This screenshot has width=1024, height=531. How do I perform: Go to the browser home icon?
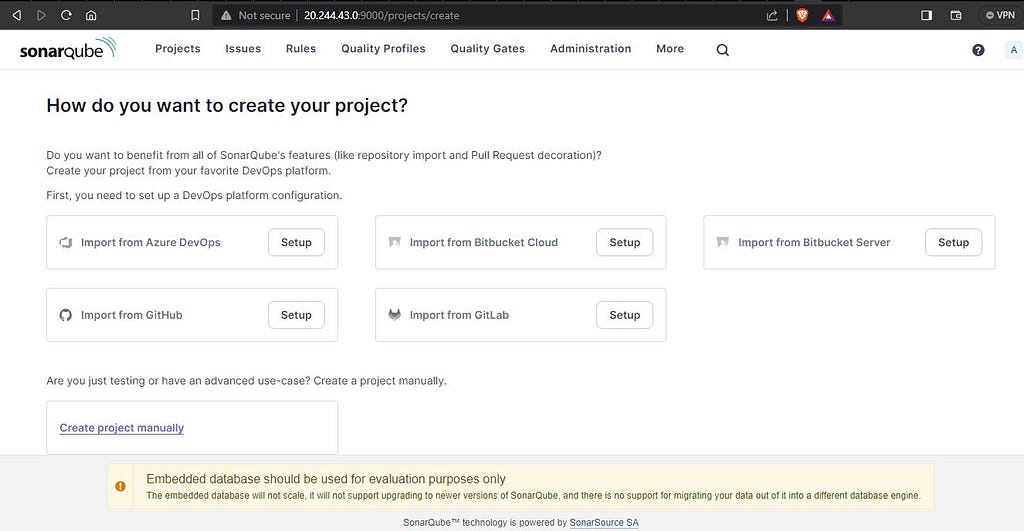point(91,15)
